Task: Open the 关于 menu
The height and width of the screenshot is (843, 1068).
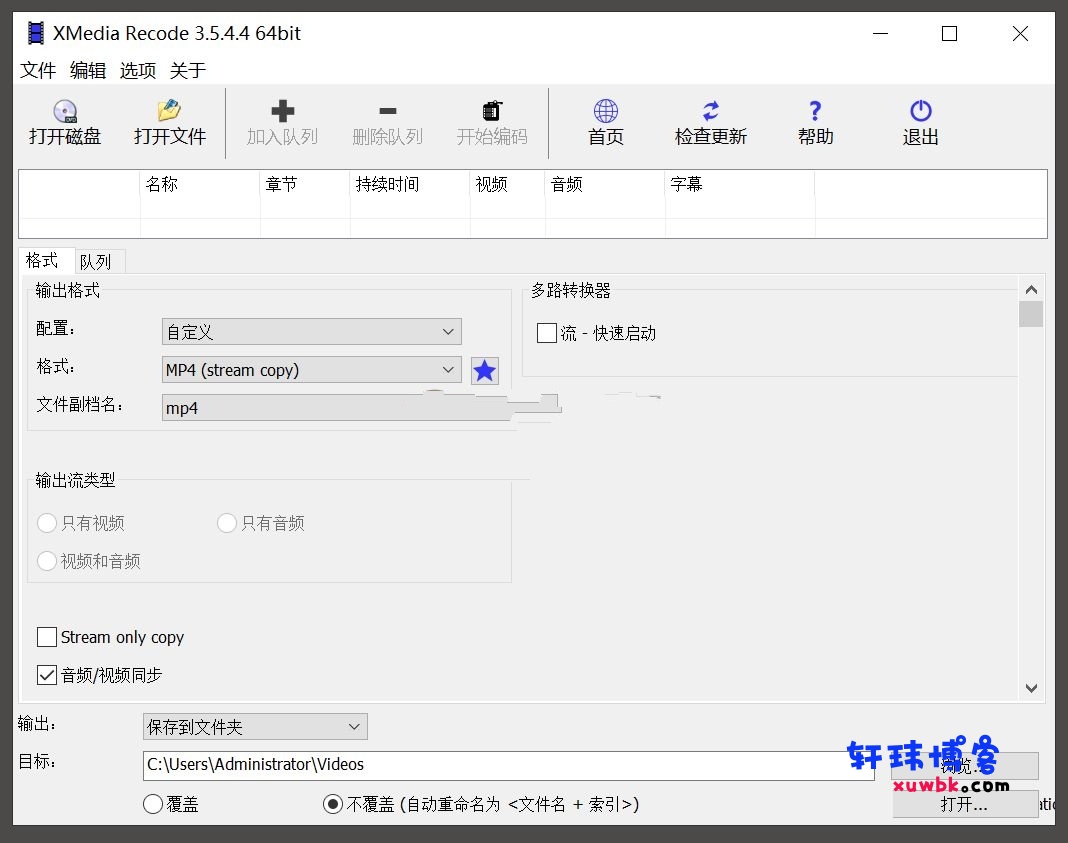Action: (188, 70)
